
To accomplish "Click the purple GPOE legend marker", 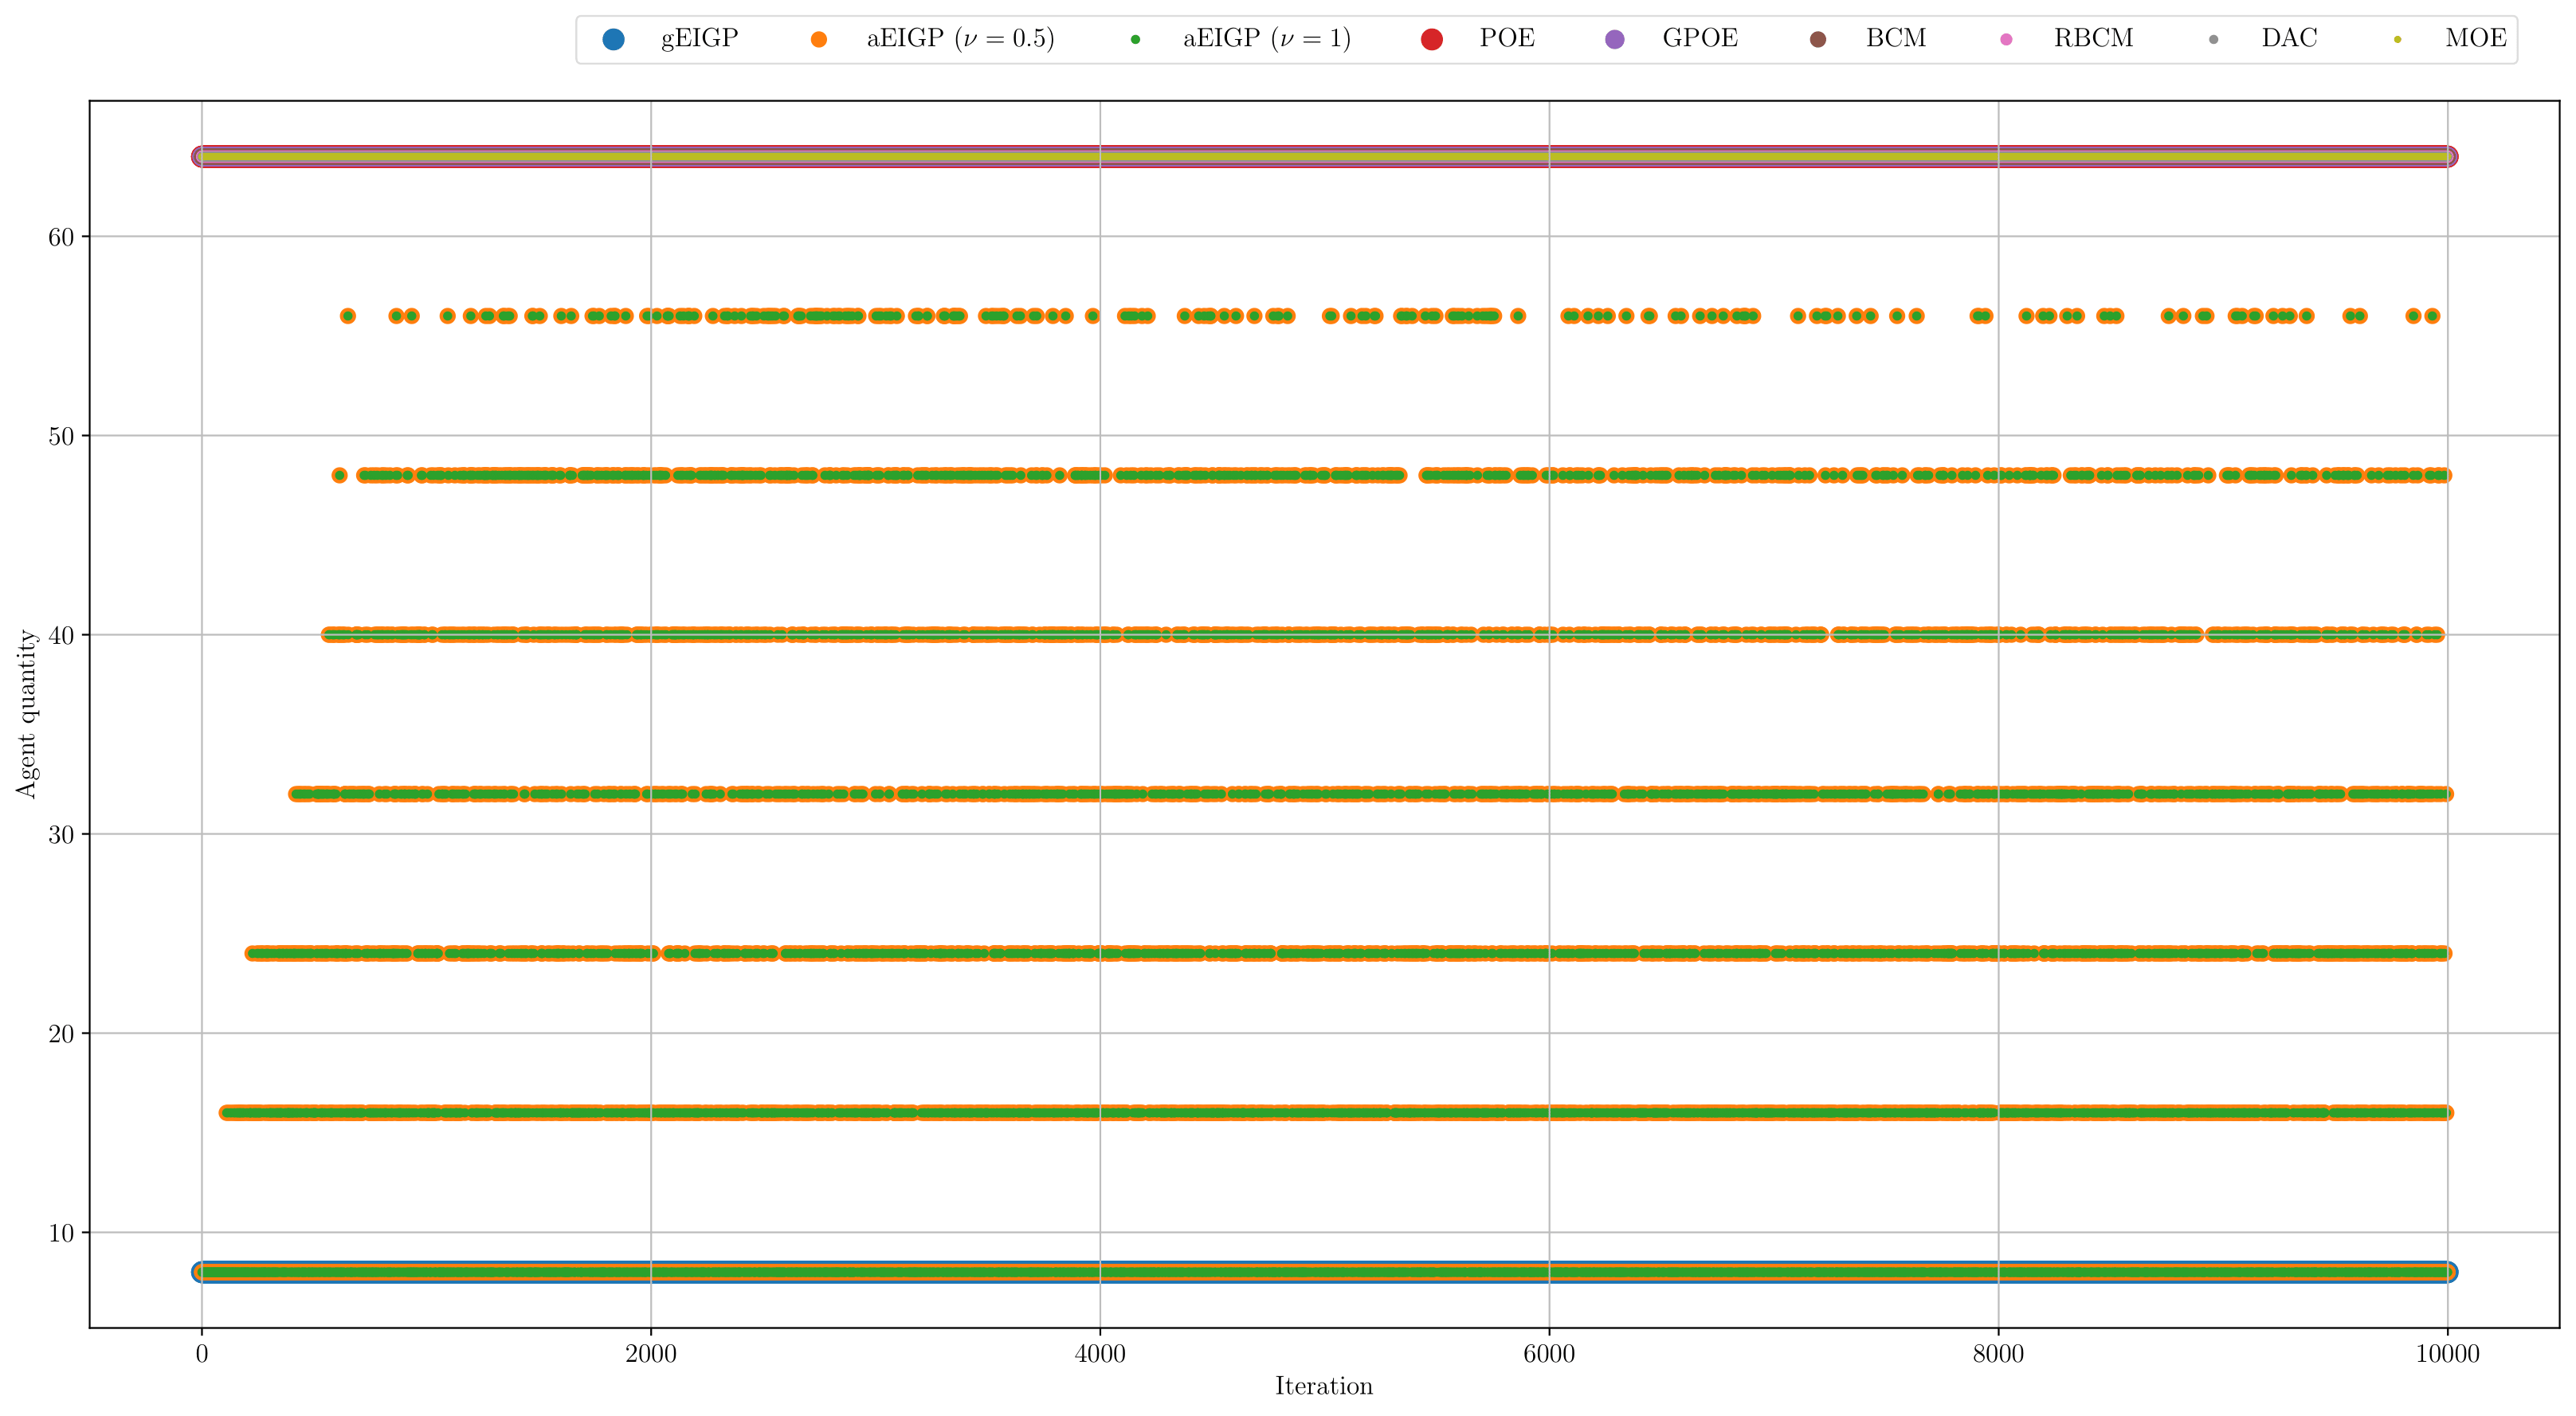I will [1615, 39].
